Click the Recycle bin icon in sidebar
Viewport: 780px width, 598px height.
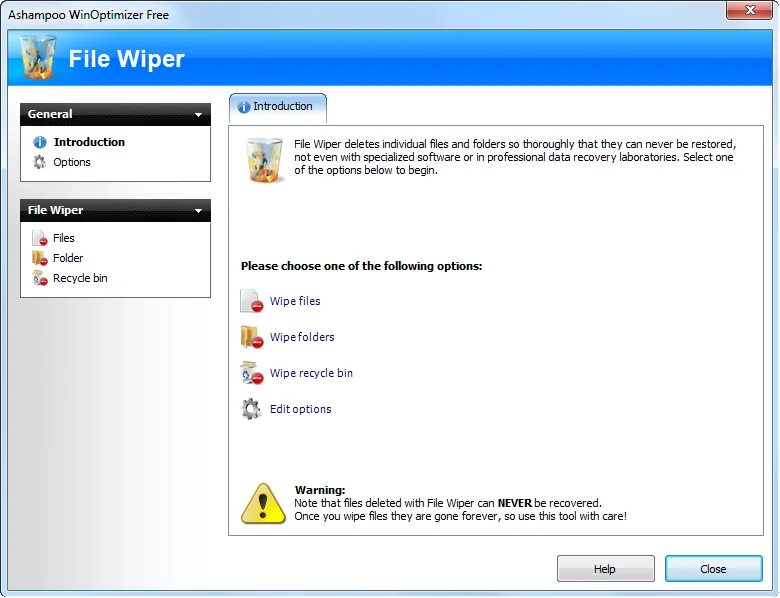coord(40,278)
